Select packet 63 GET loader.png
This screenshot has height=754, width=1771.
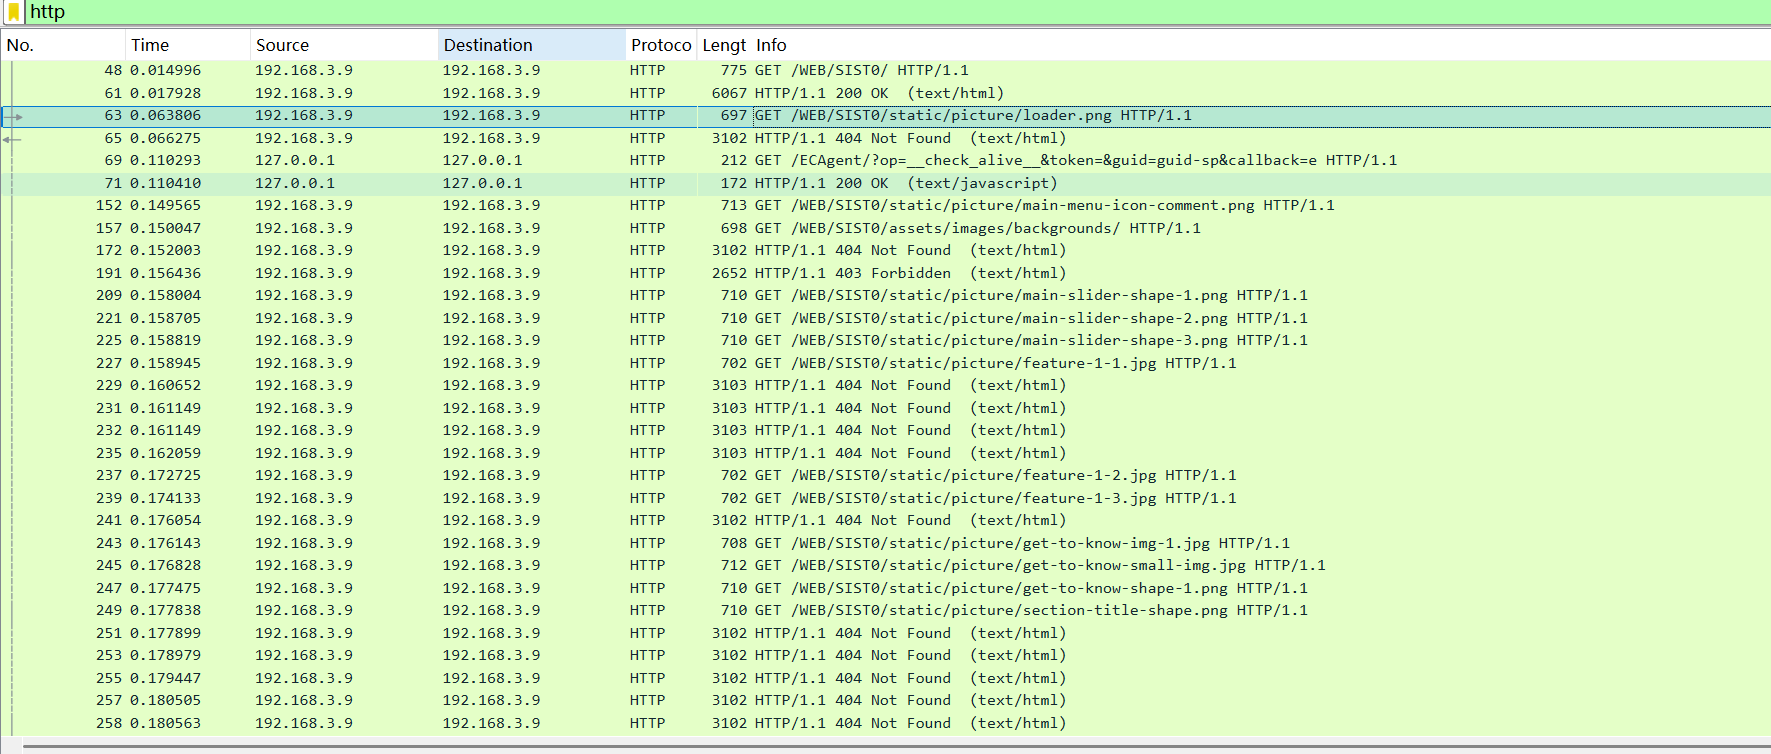point(885,115)
